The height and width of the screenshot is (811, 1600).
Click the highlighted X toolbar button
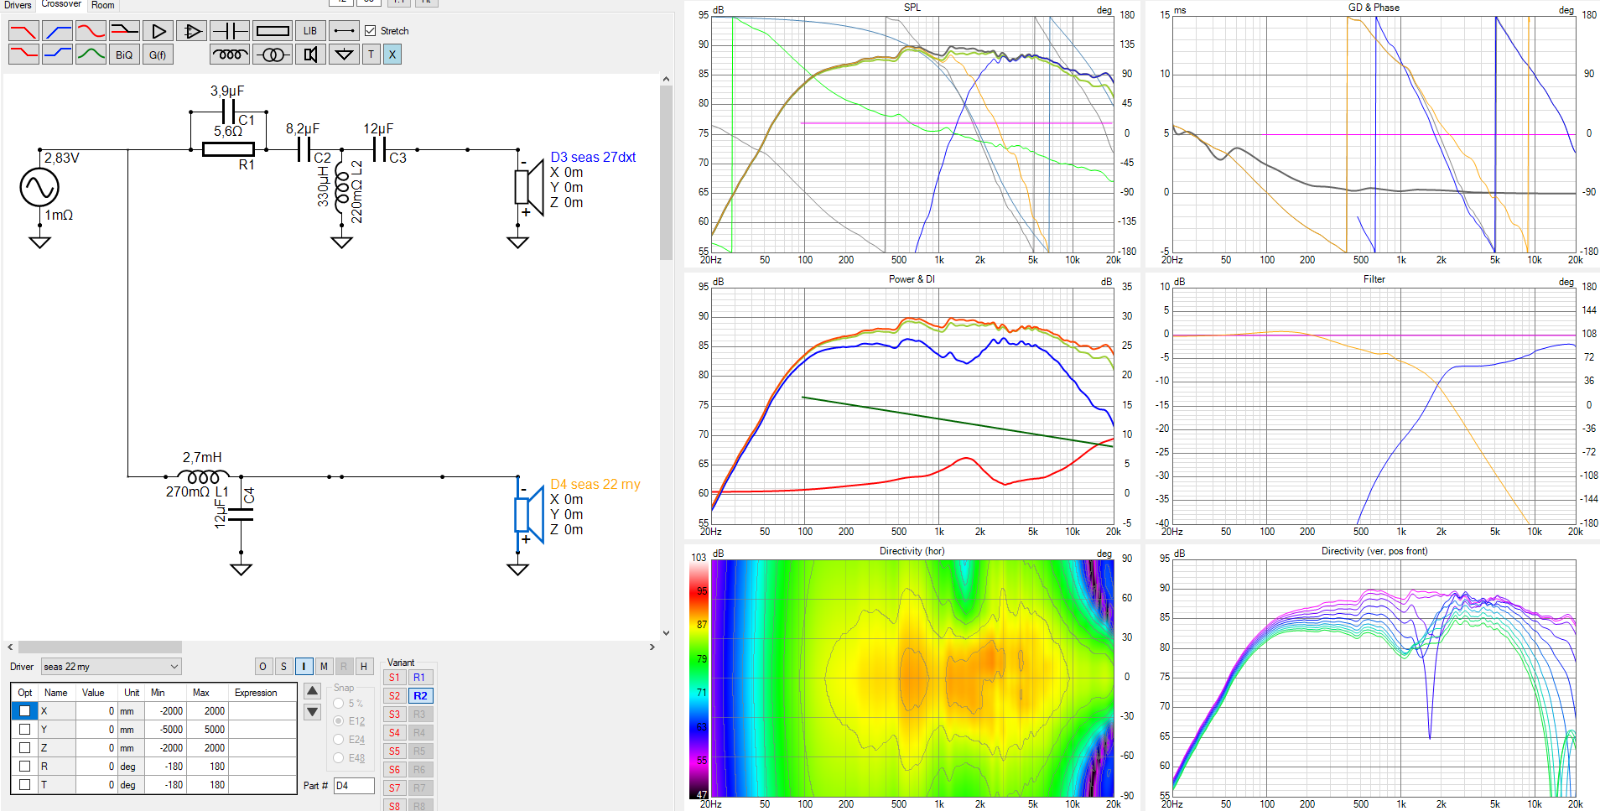[392, 54]
